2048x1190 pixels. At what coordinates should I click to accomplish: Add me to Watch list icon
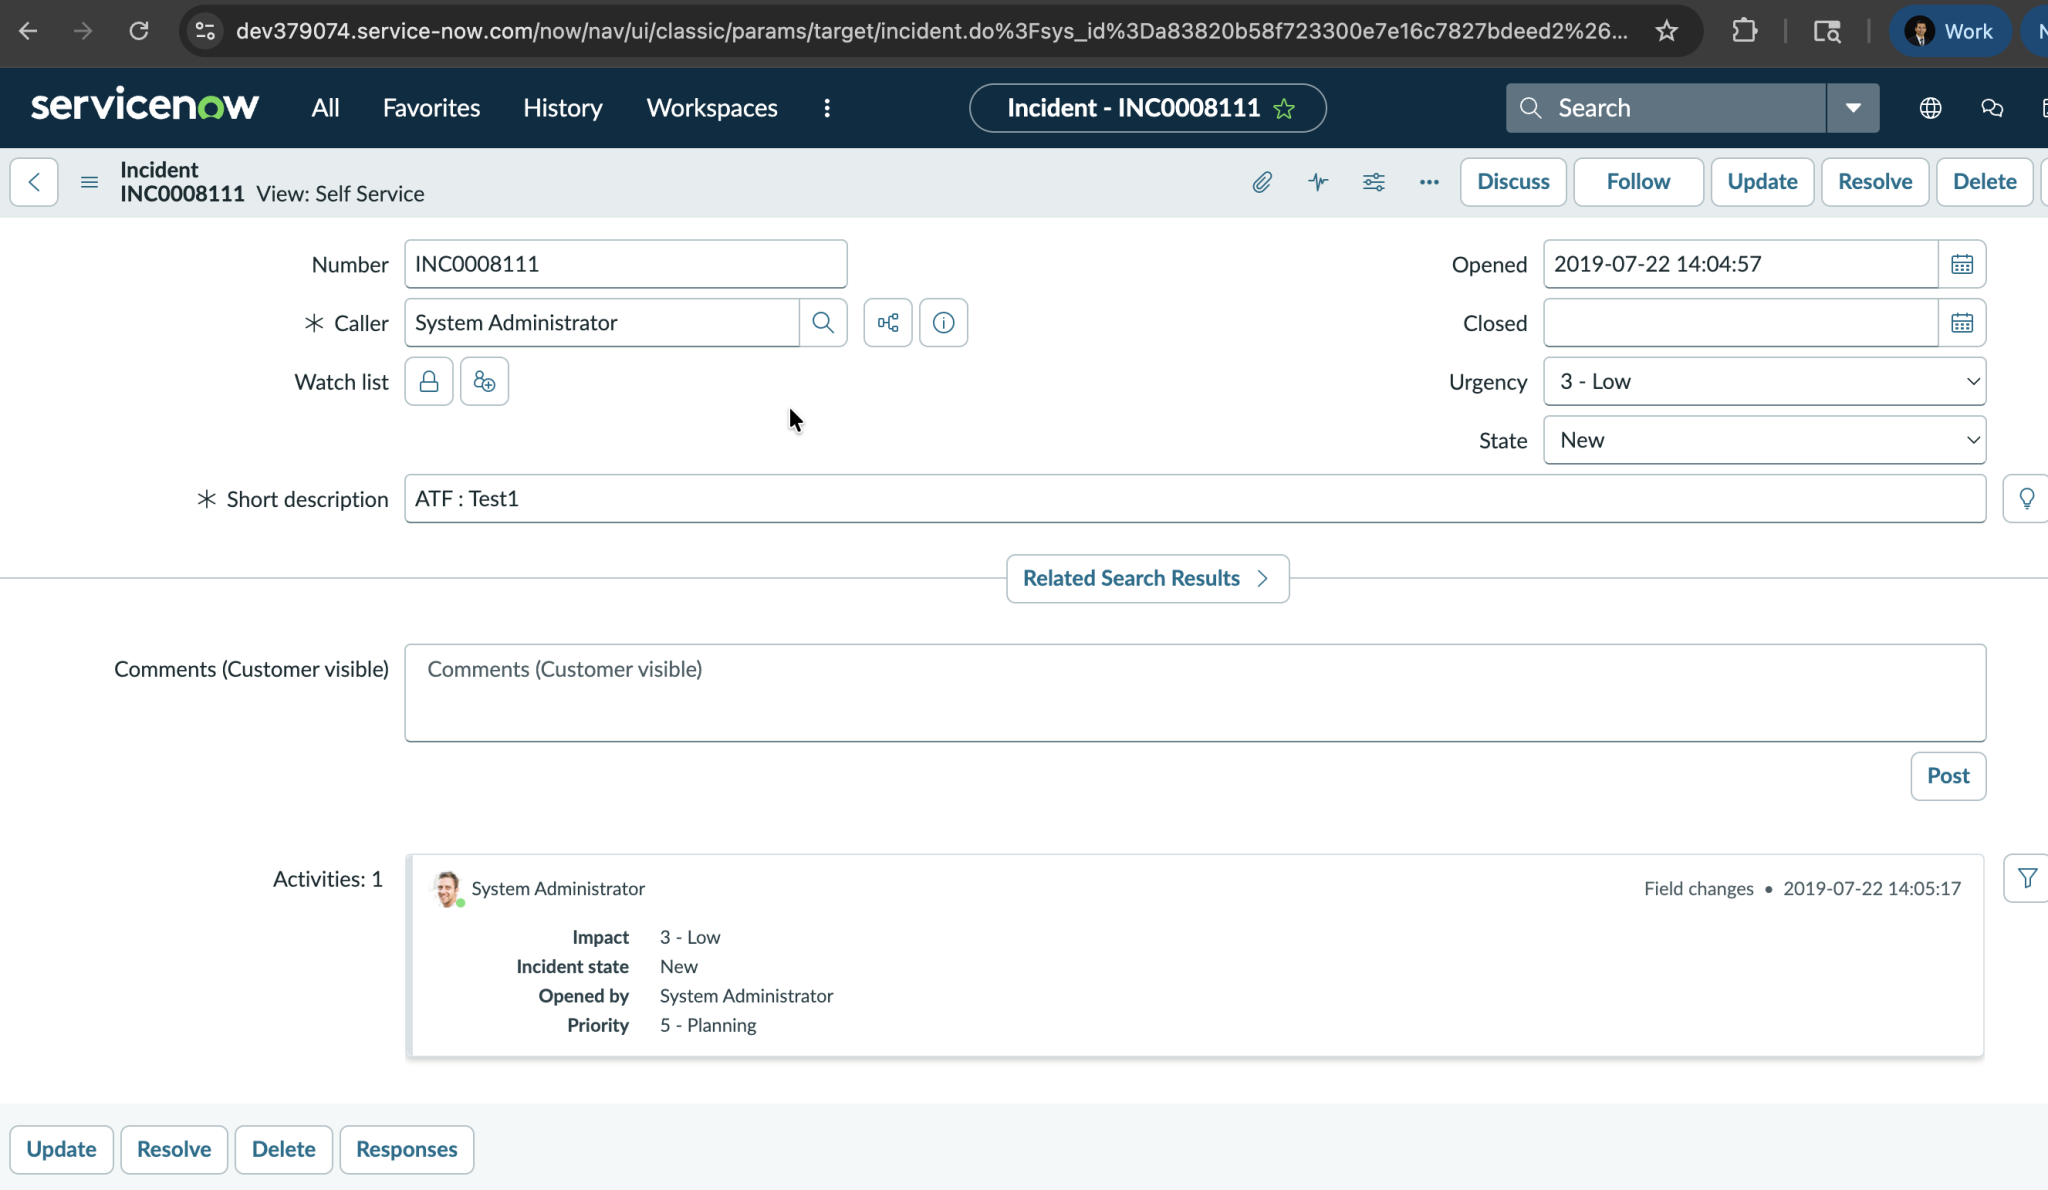pyautogui.click(x=484, y=382)
